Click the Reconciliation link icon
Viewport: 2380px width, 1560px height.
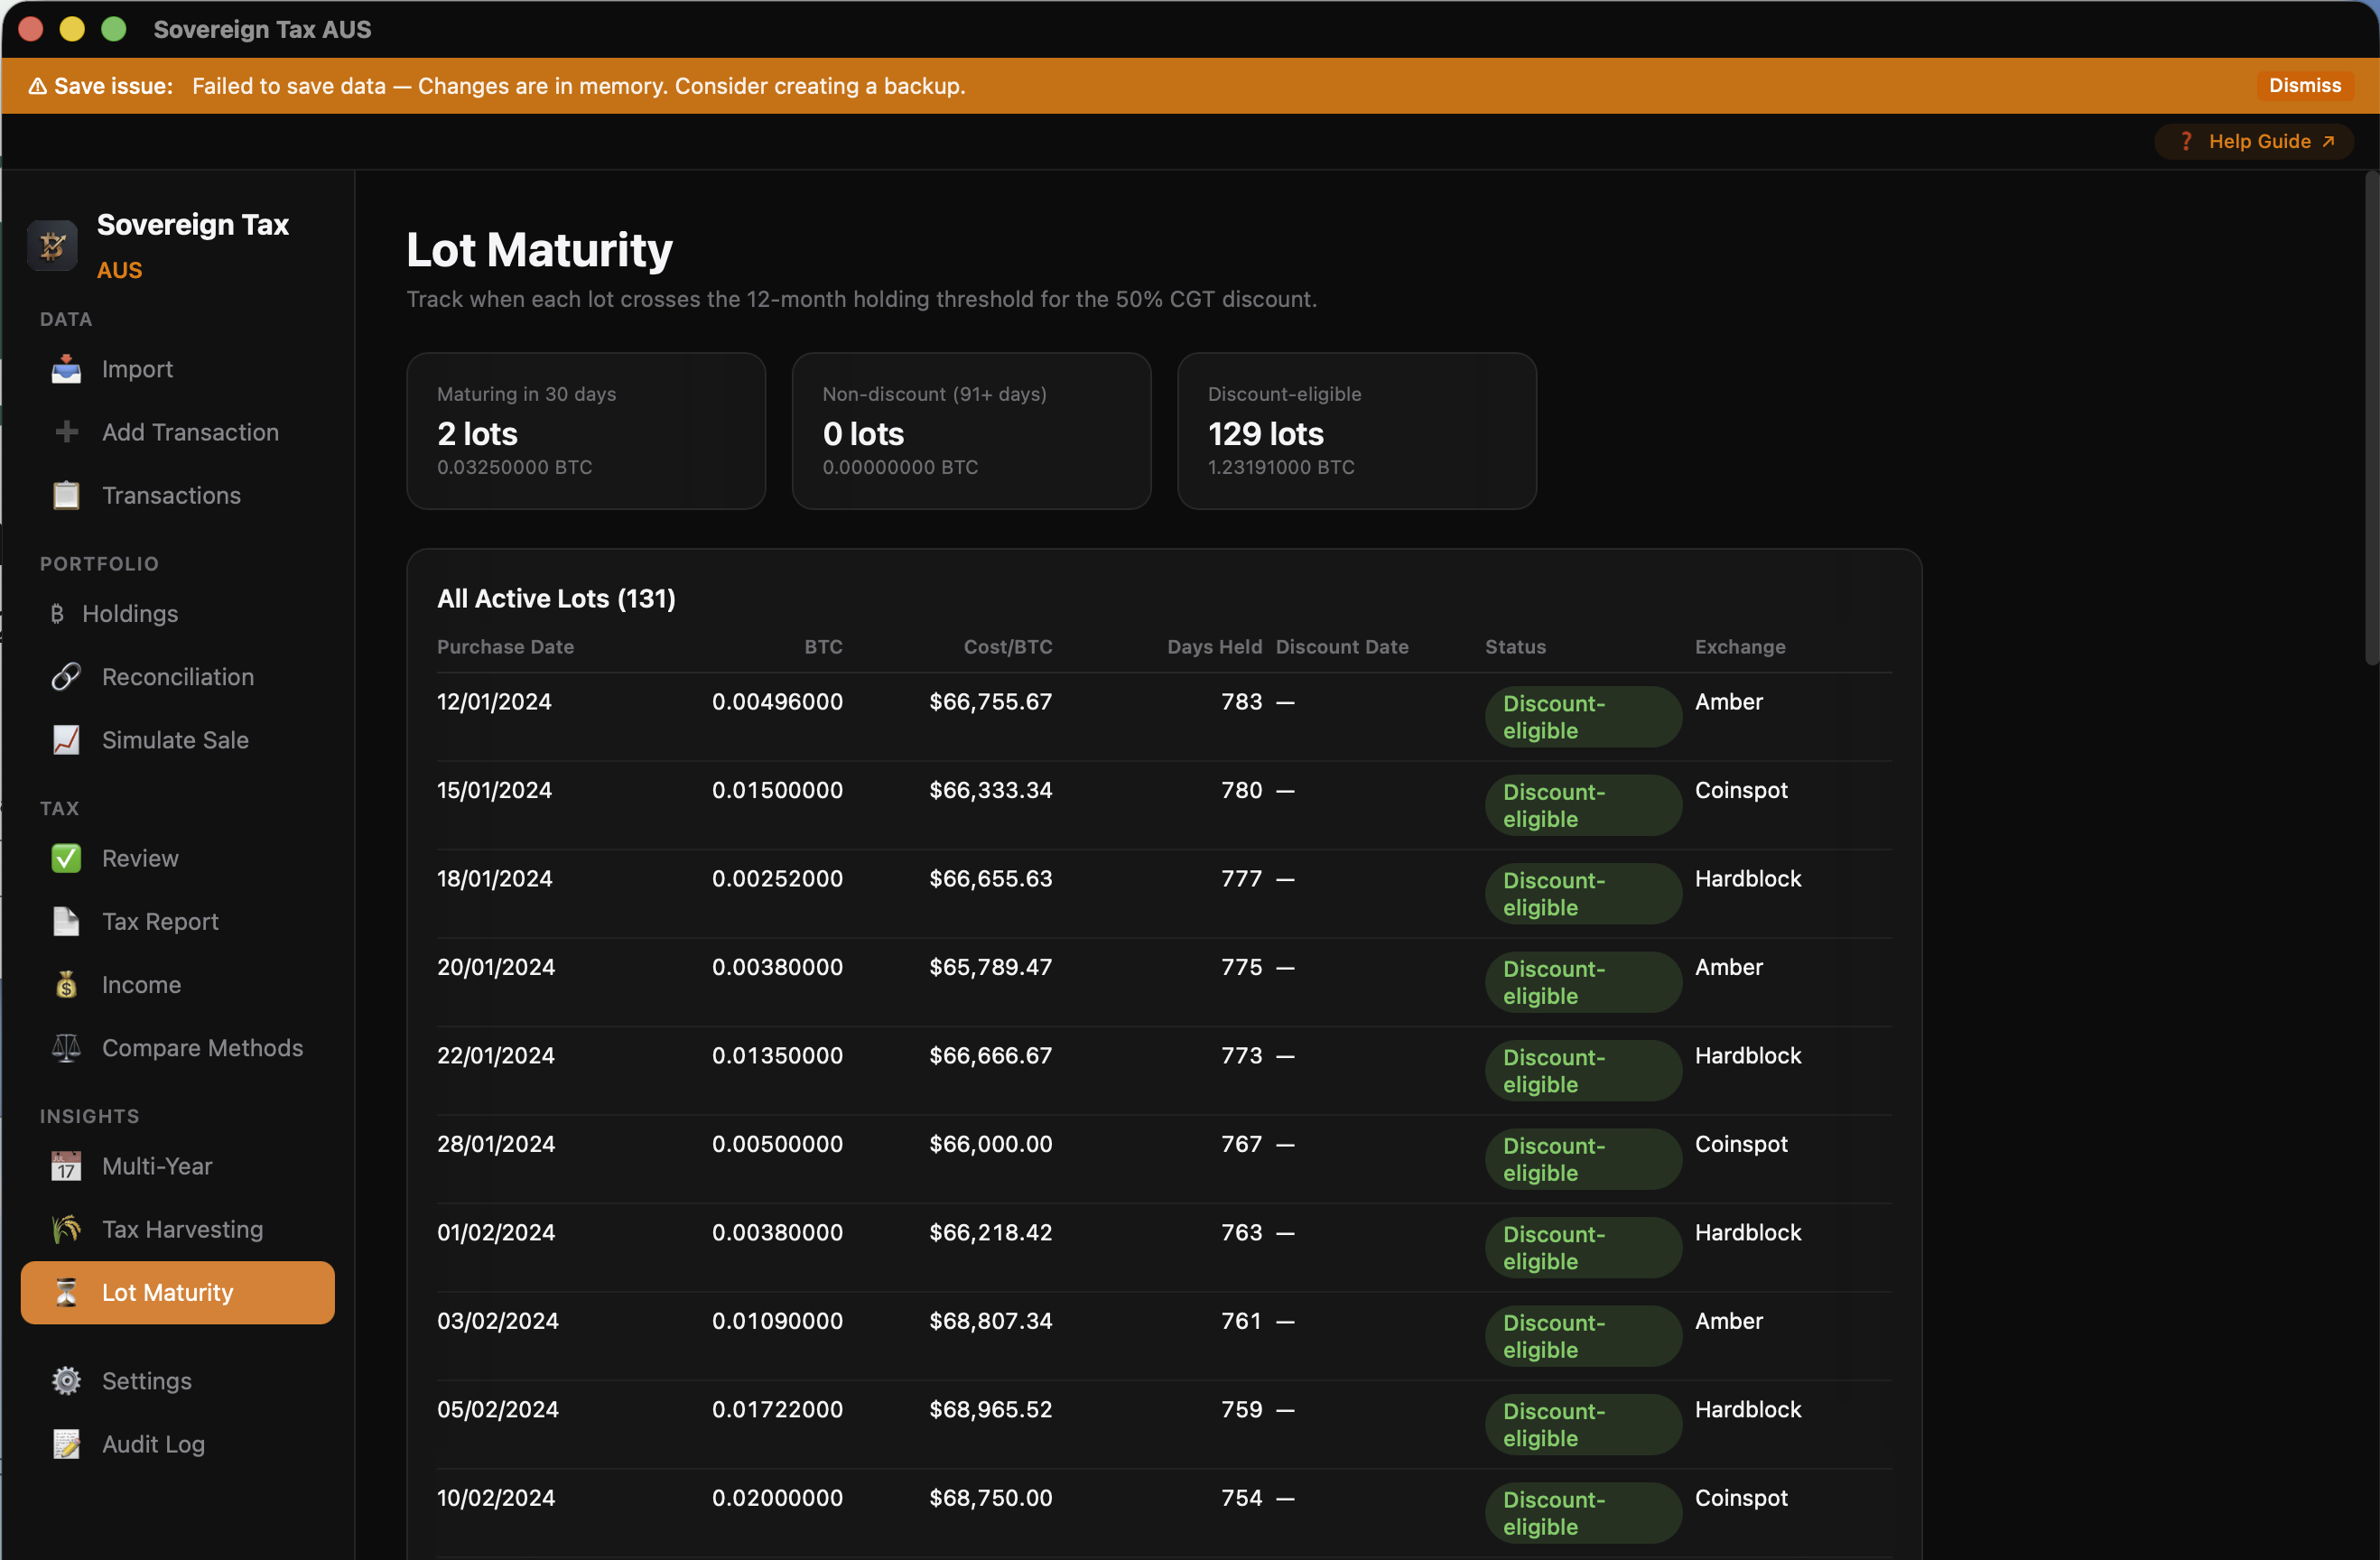(66, 677)
